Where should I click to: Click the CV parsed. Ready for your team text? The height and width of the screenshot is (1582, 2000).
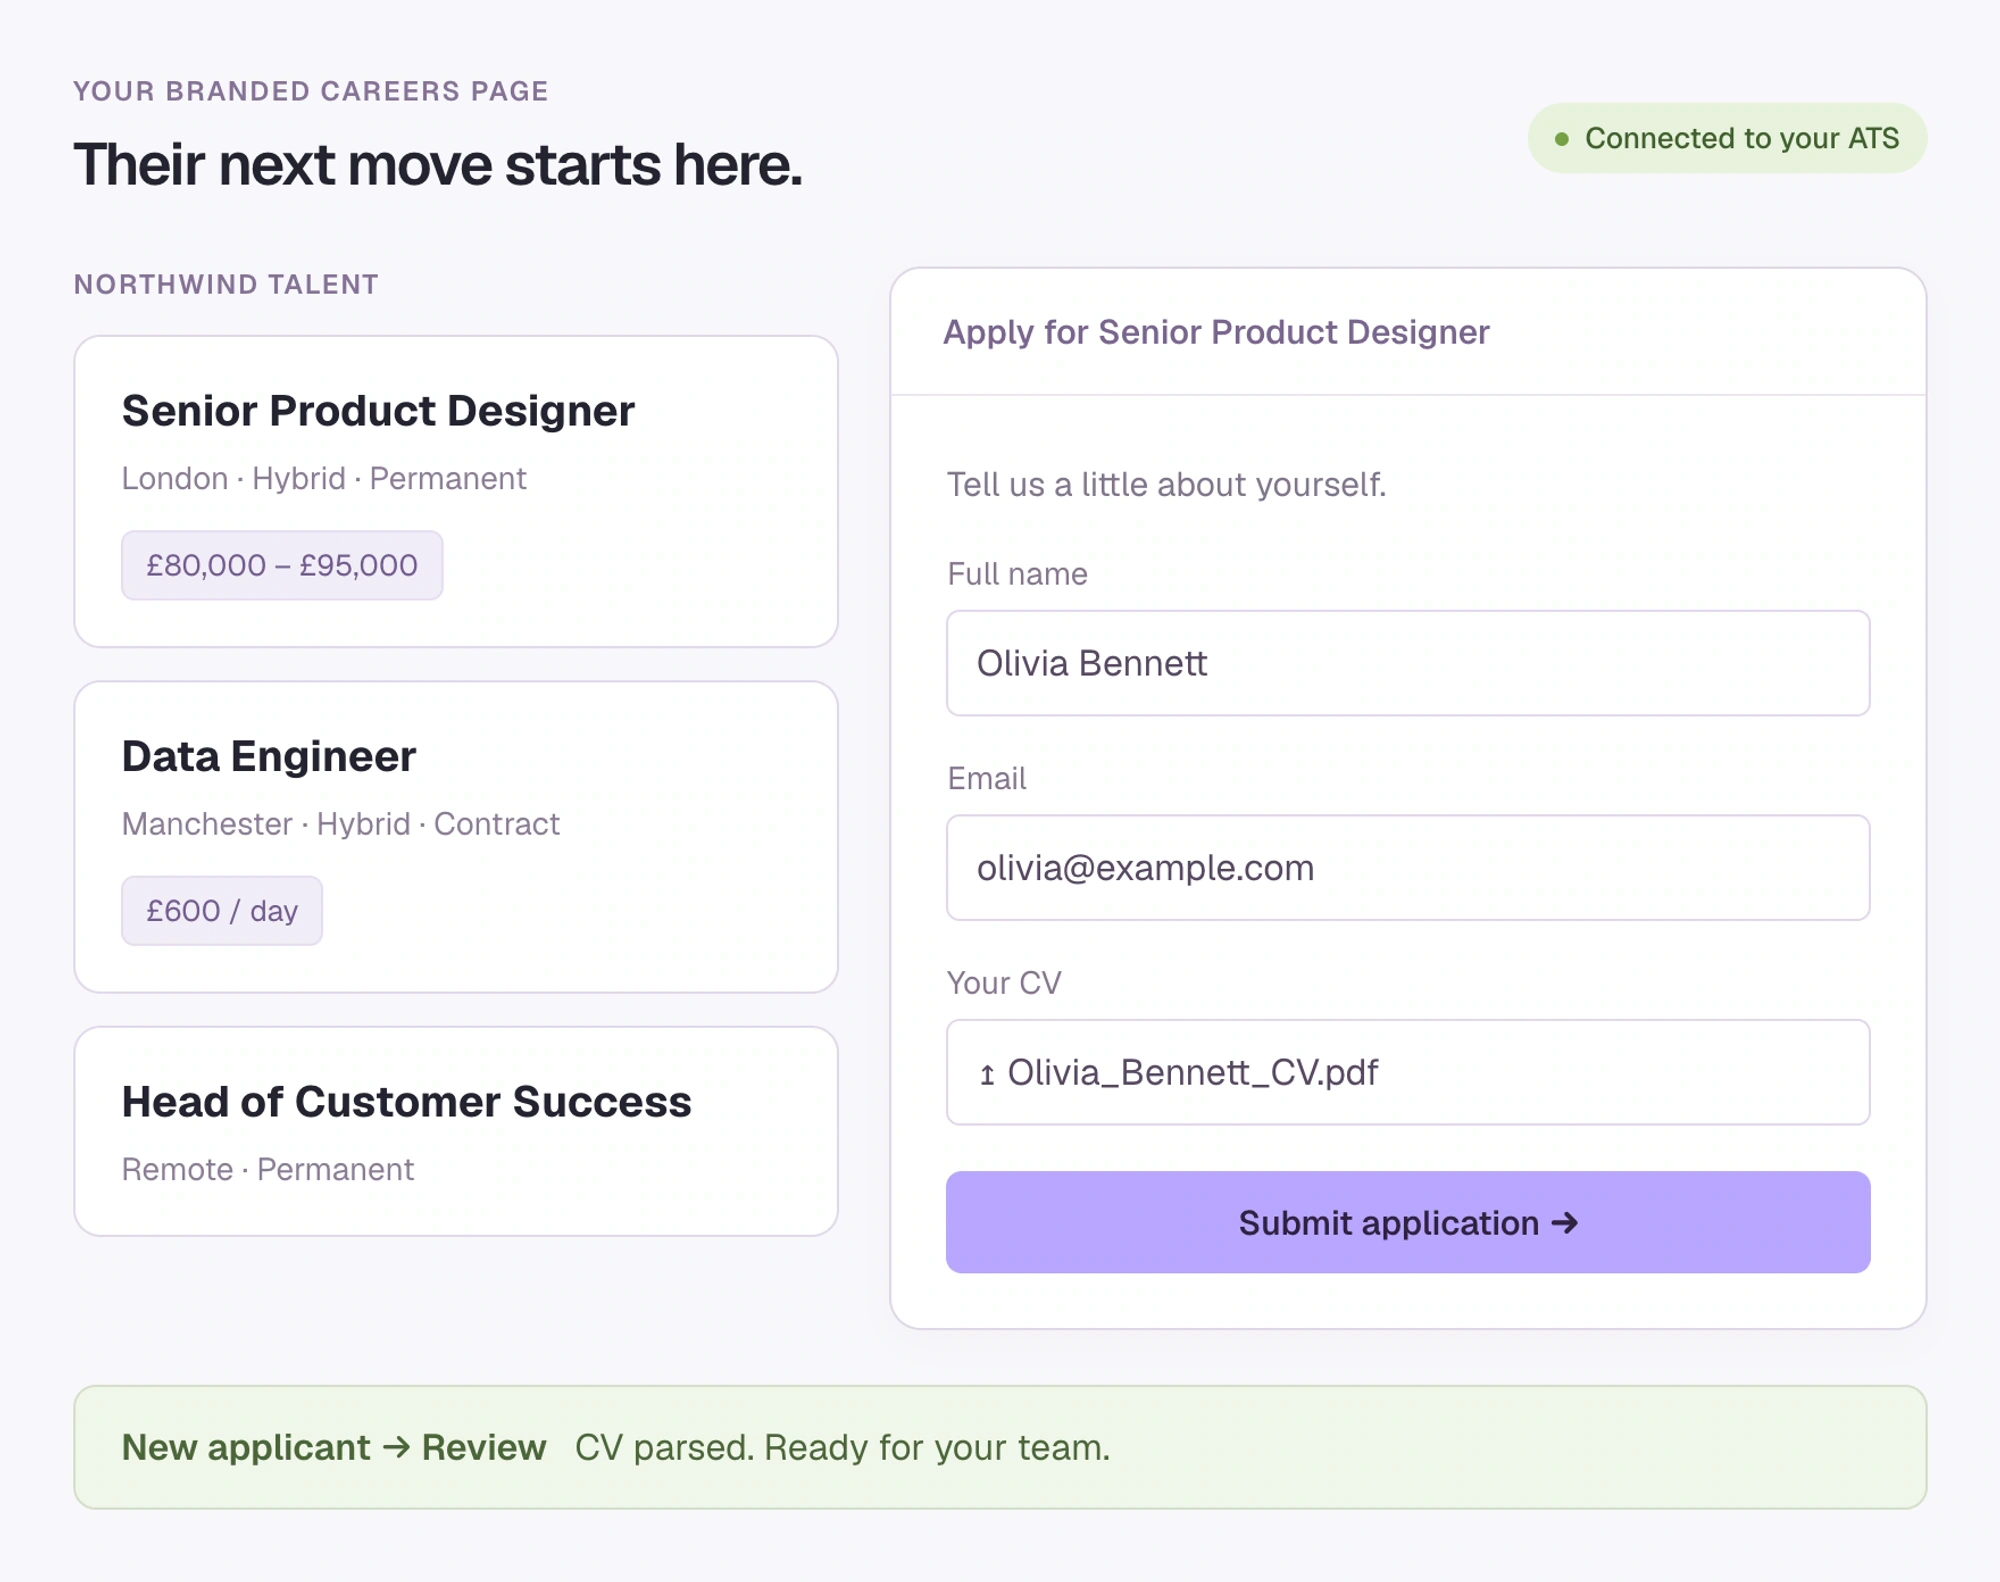point(842,1447)
